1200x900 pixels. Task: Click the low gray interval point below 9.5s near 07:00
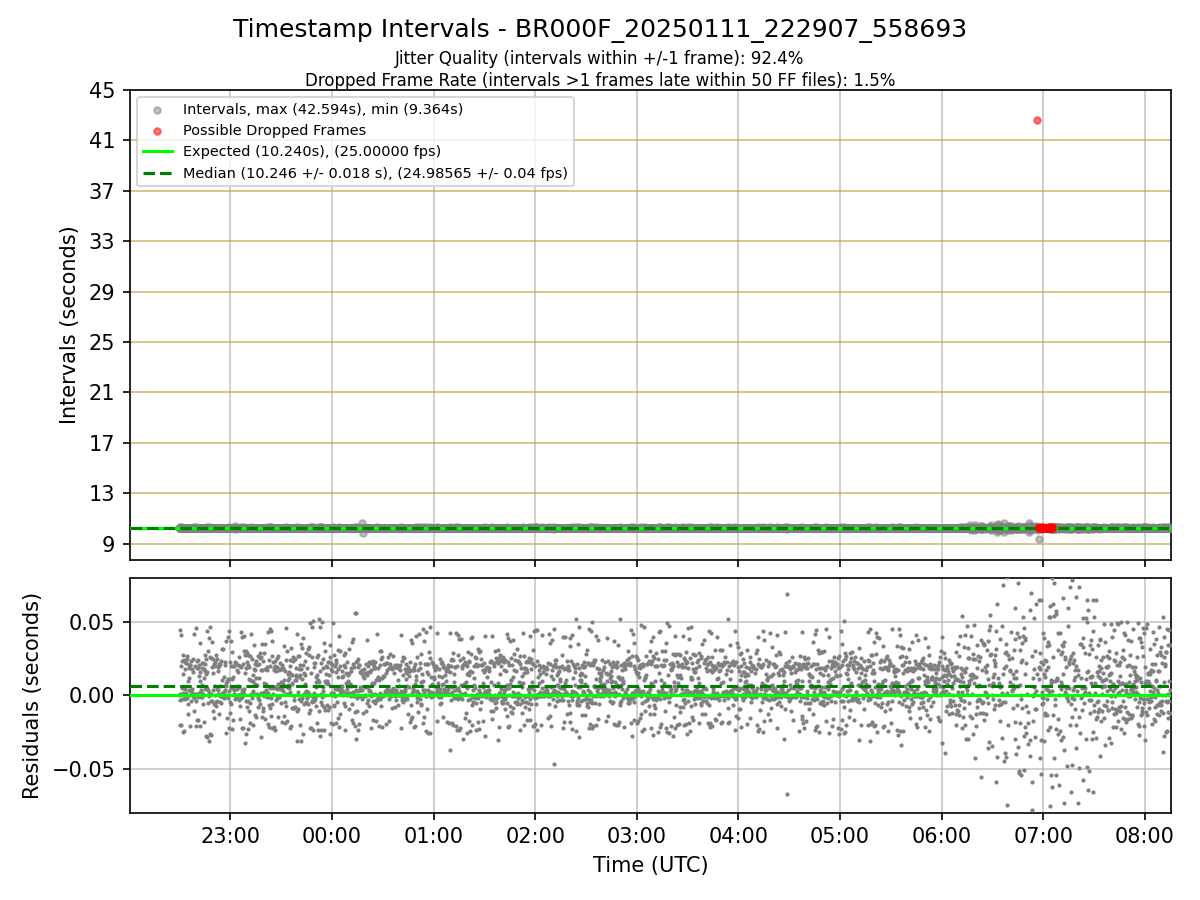tap(1039, 539)
